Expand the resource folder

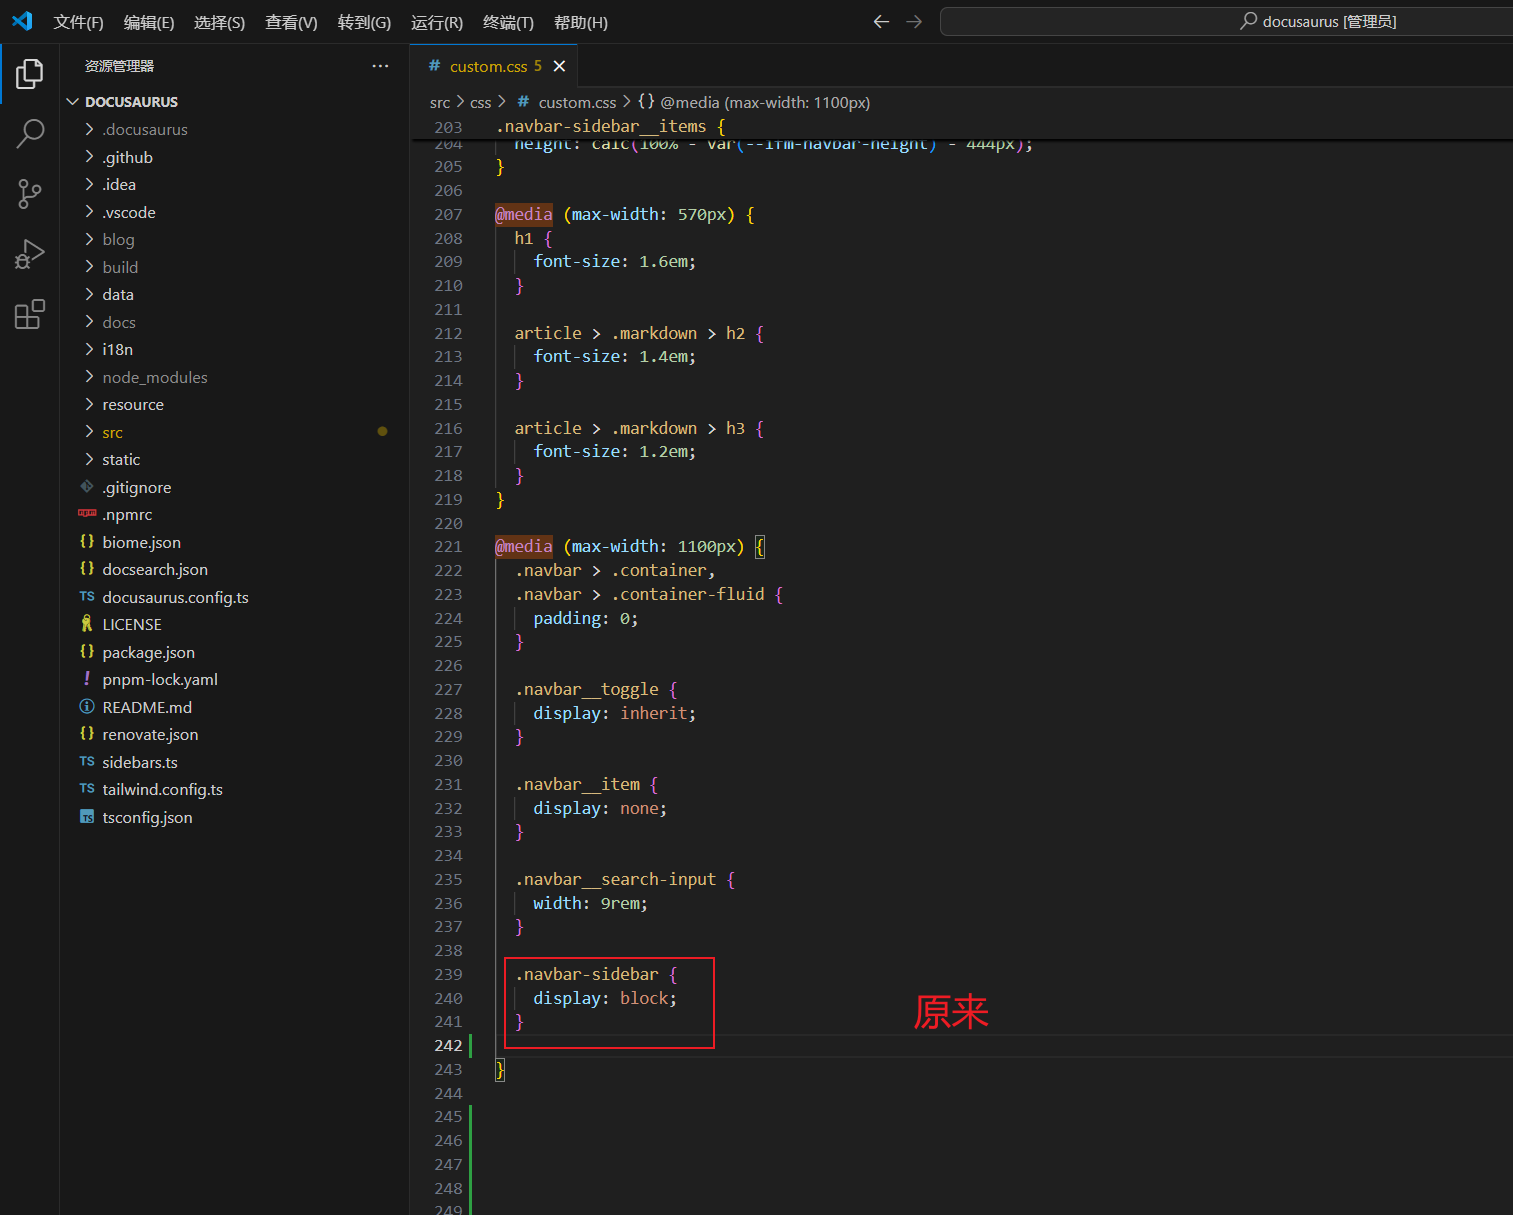[234, 404]
